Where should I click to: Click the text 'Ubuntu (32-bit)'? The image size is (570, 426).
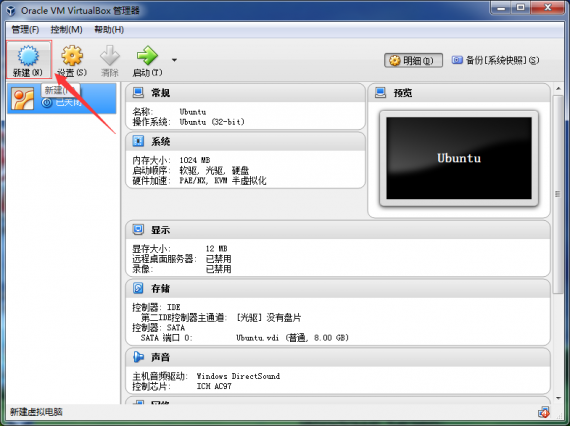point(212,122)
